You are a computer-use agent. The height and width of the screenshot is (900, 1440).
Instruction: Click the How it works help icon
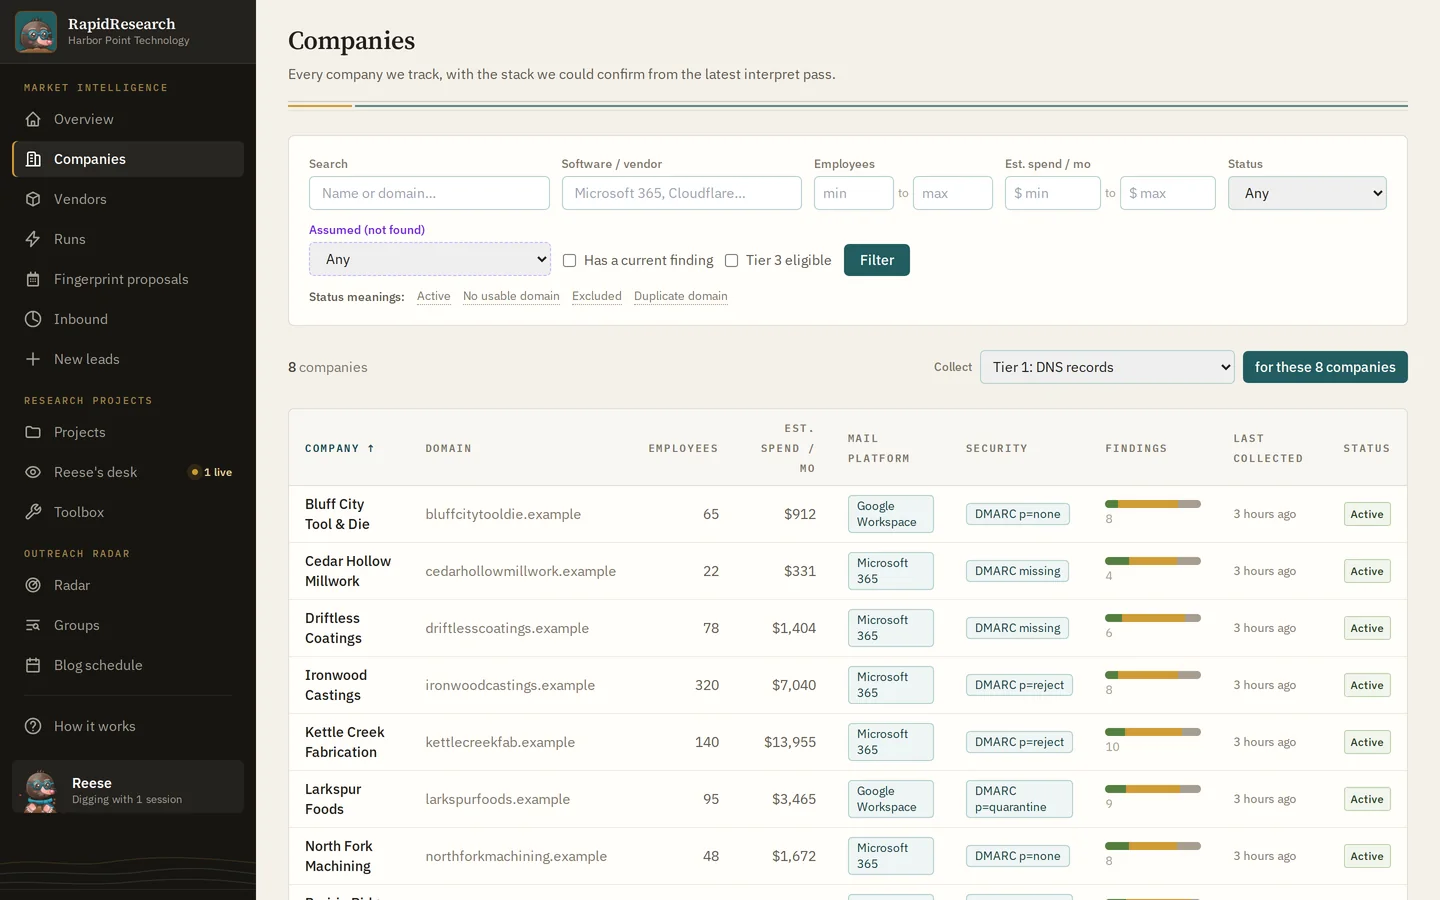[x=33, y=726]
